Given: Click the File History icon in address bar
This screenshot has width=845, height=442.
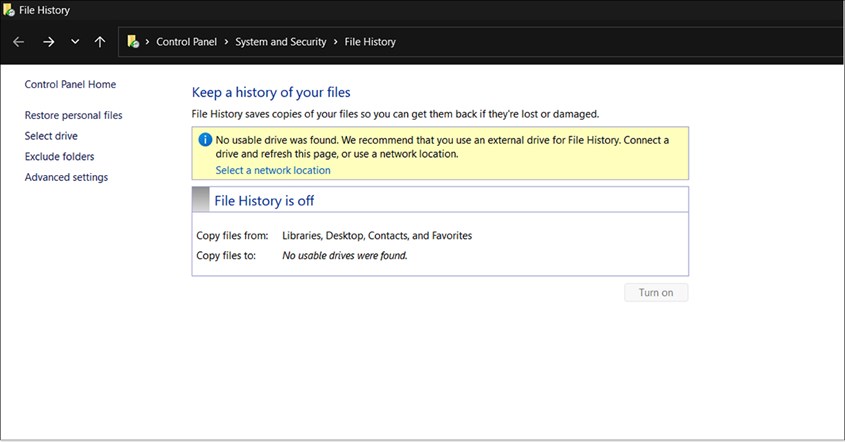Looking at the screenshot, I should pyautogui.click(x=133, y=42).
